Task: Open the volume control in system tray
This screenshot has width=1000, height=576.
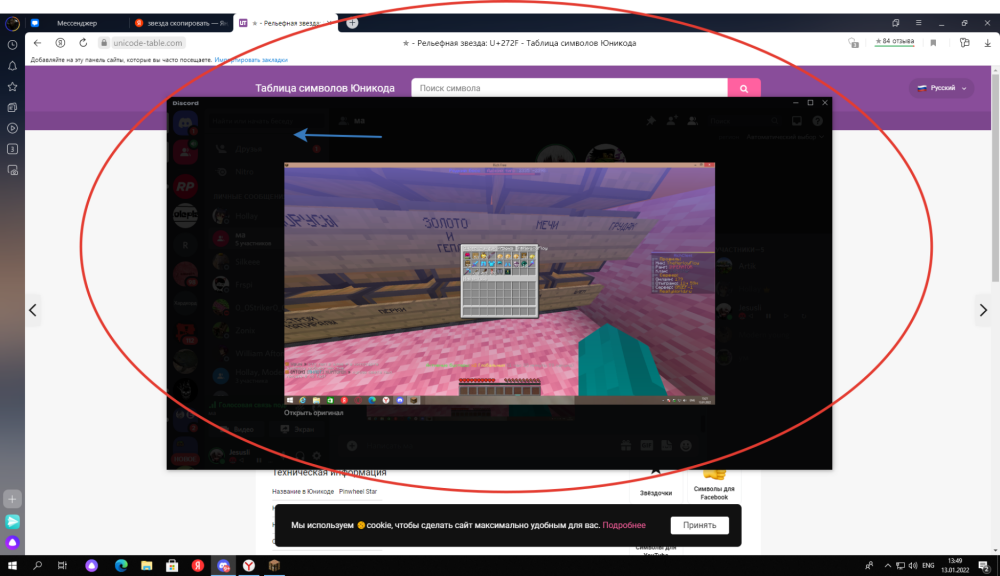Action: point(913,565)
